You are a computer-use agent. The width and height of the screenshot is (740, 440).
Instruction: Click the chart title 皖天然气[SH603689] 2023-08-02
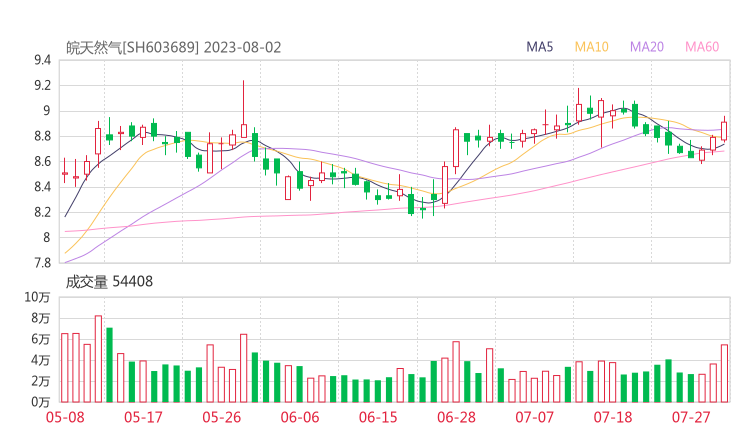(173, 47)
